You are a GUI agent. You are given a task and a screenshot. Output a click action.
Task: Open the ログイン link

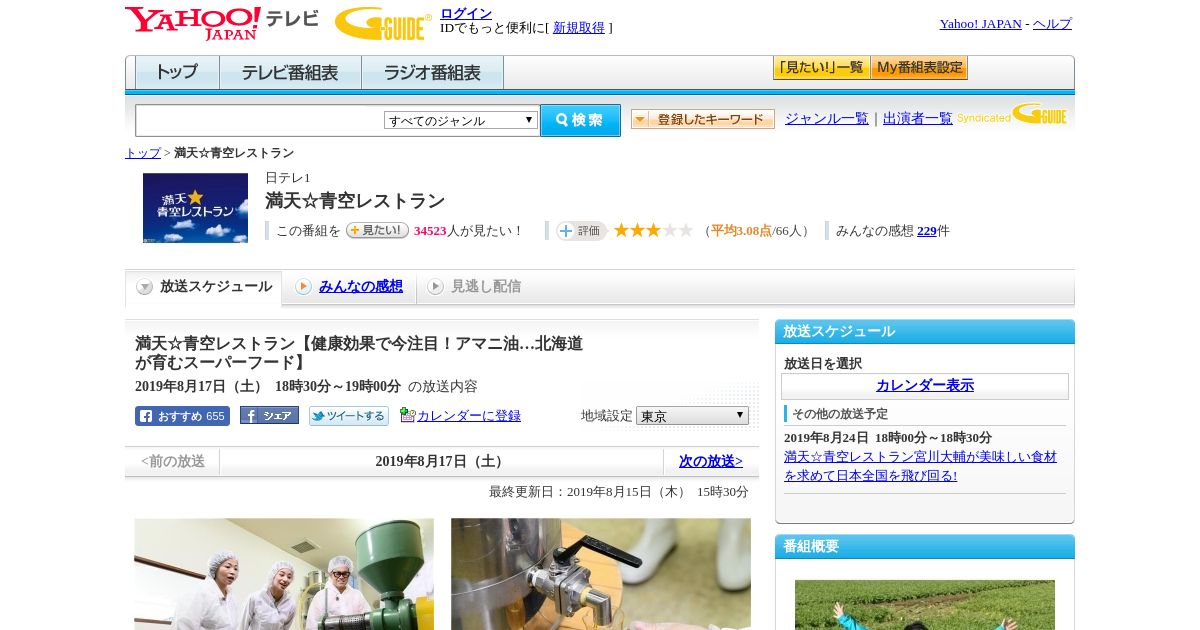point(466,13)
